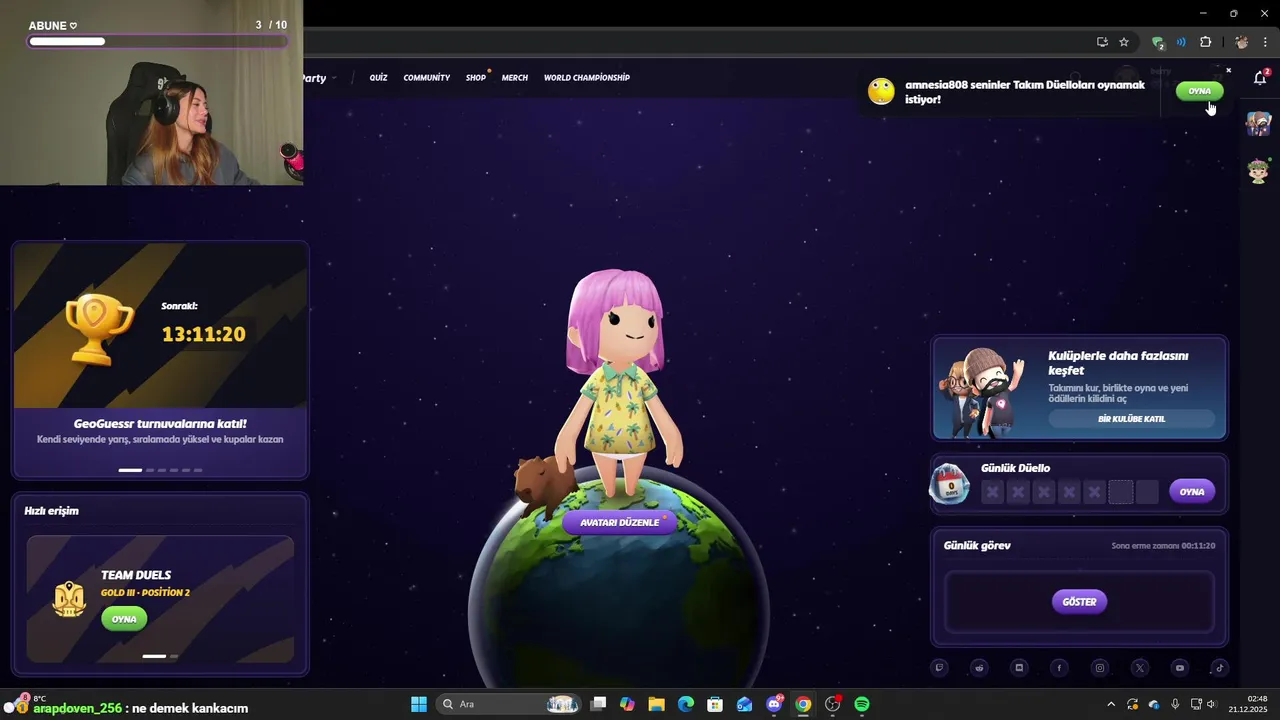Open the Instagram social link icon
The width and height of the screenshot is (1280, 720).
point(1100,668)
